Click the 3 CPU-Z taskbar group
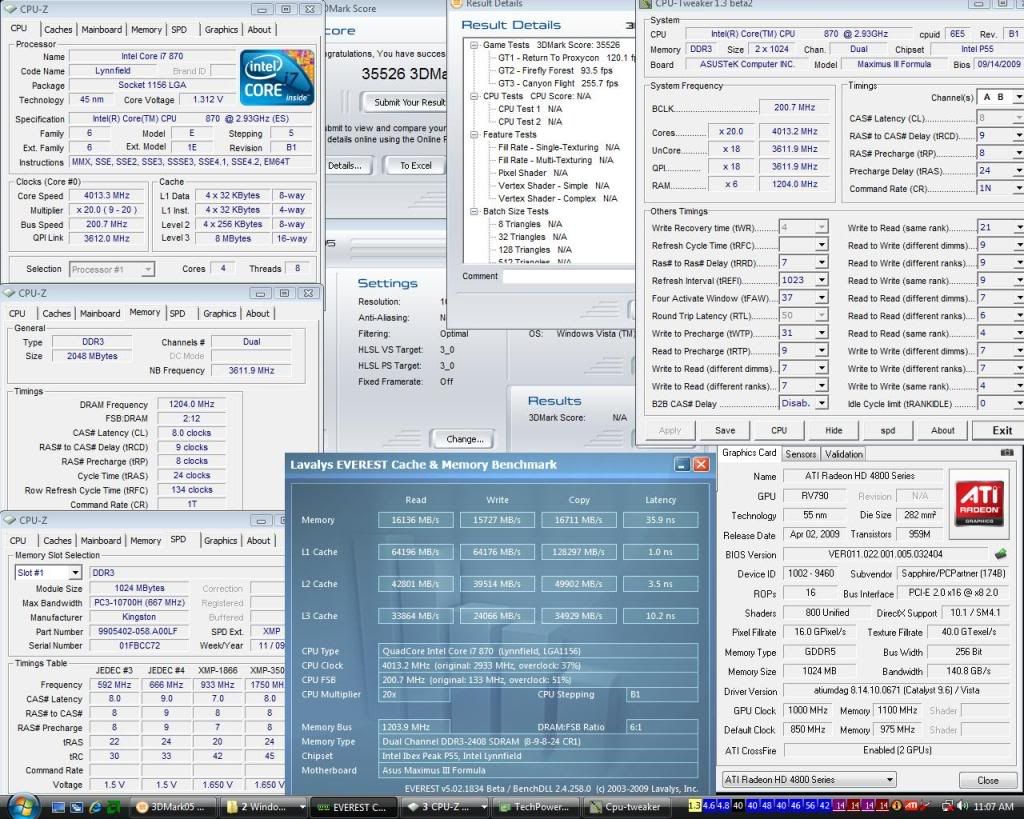 tap(446, 807)
